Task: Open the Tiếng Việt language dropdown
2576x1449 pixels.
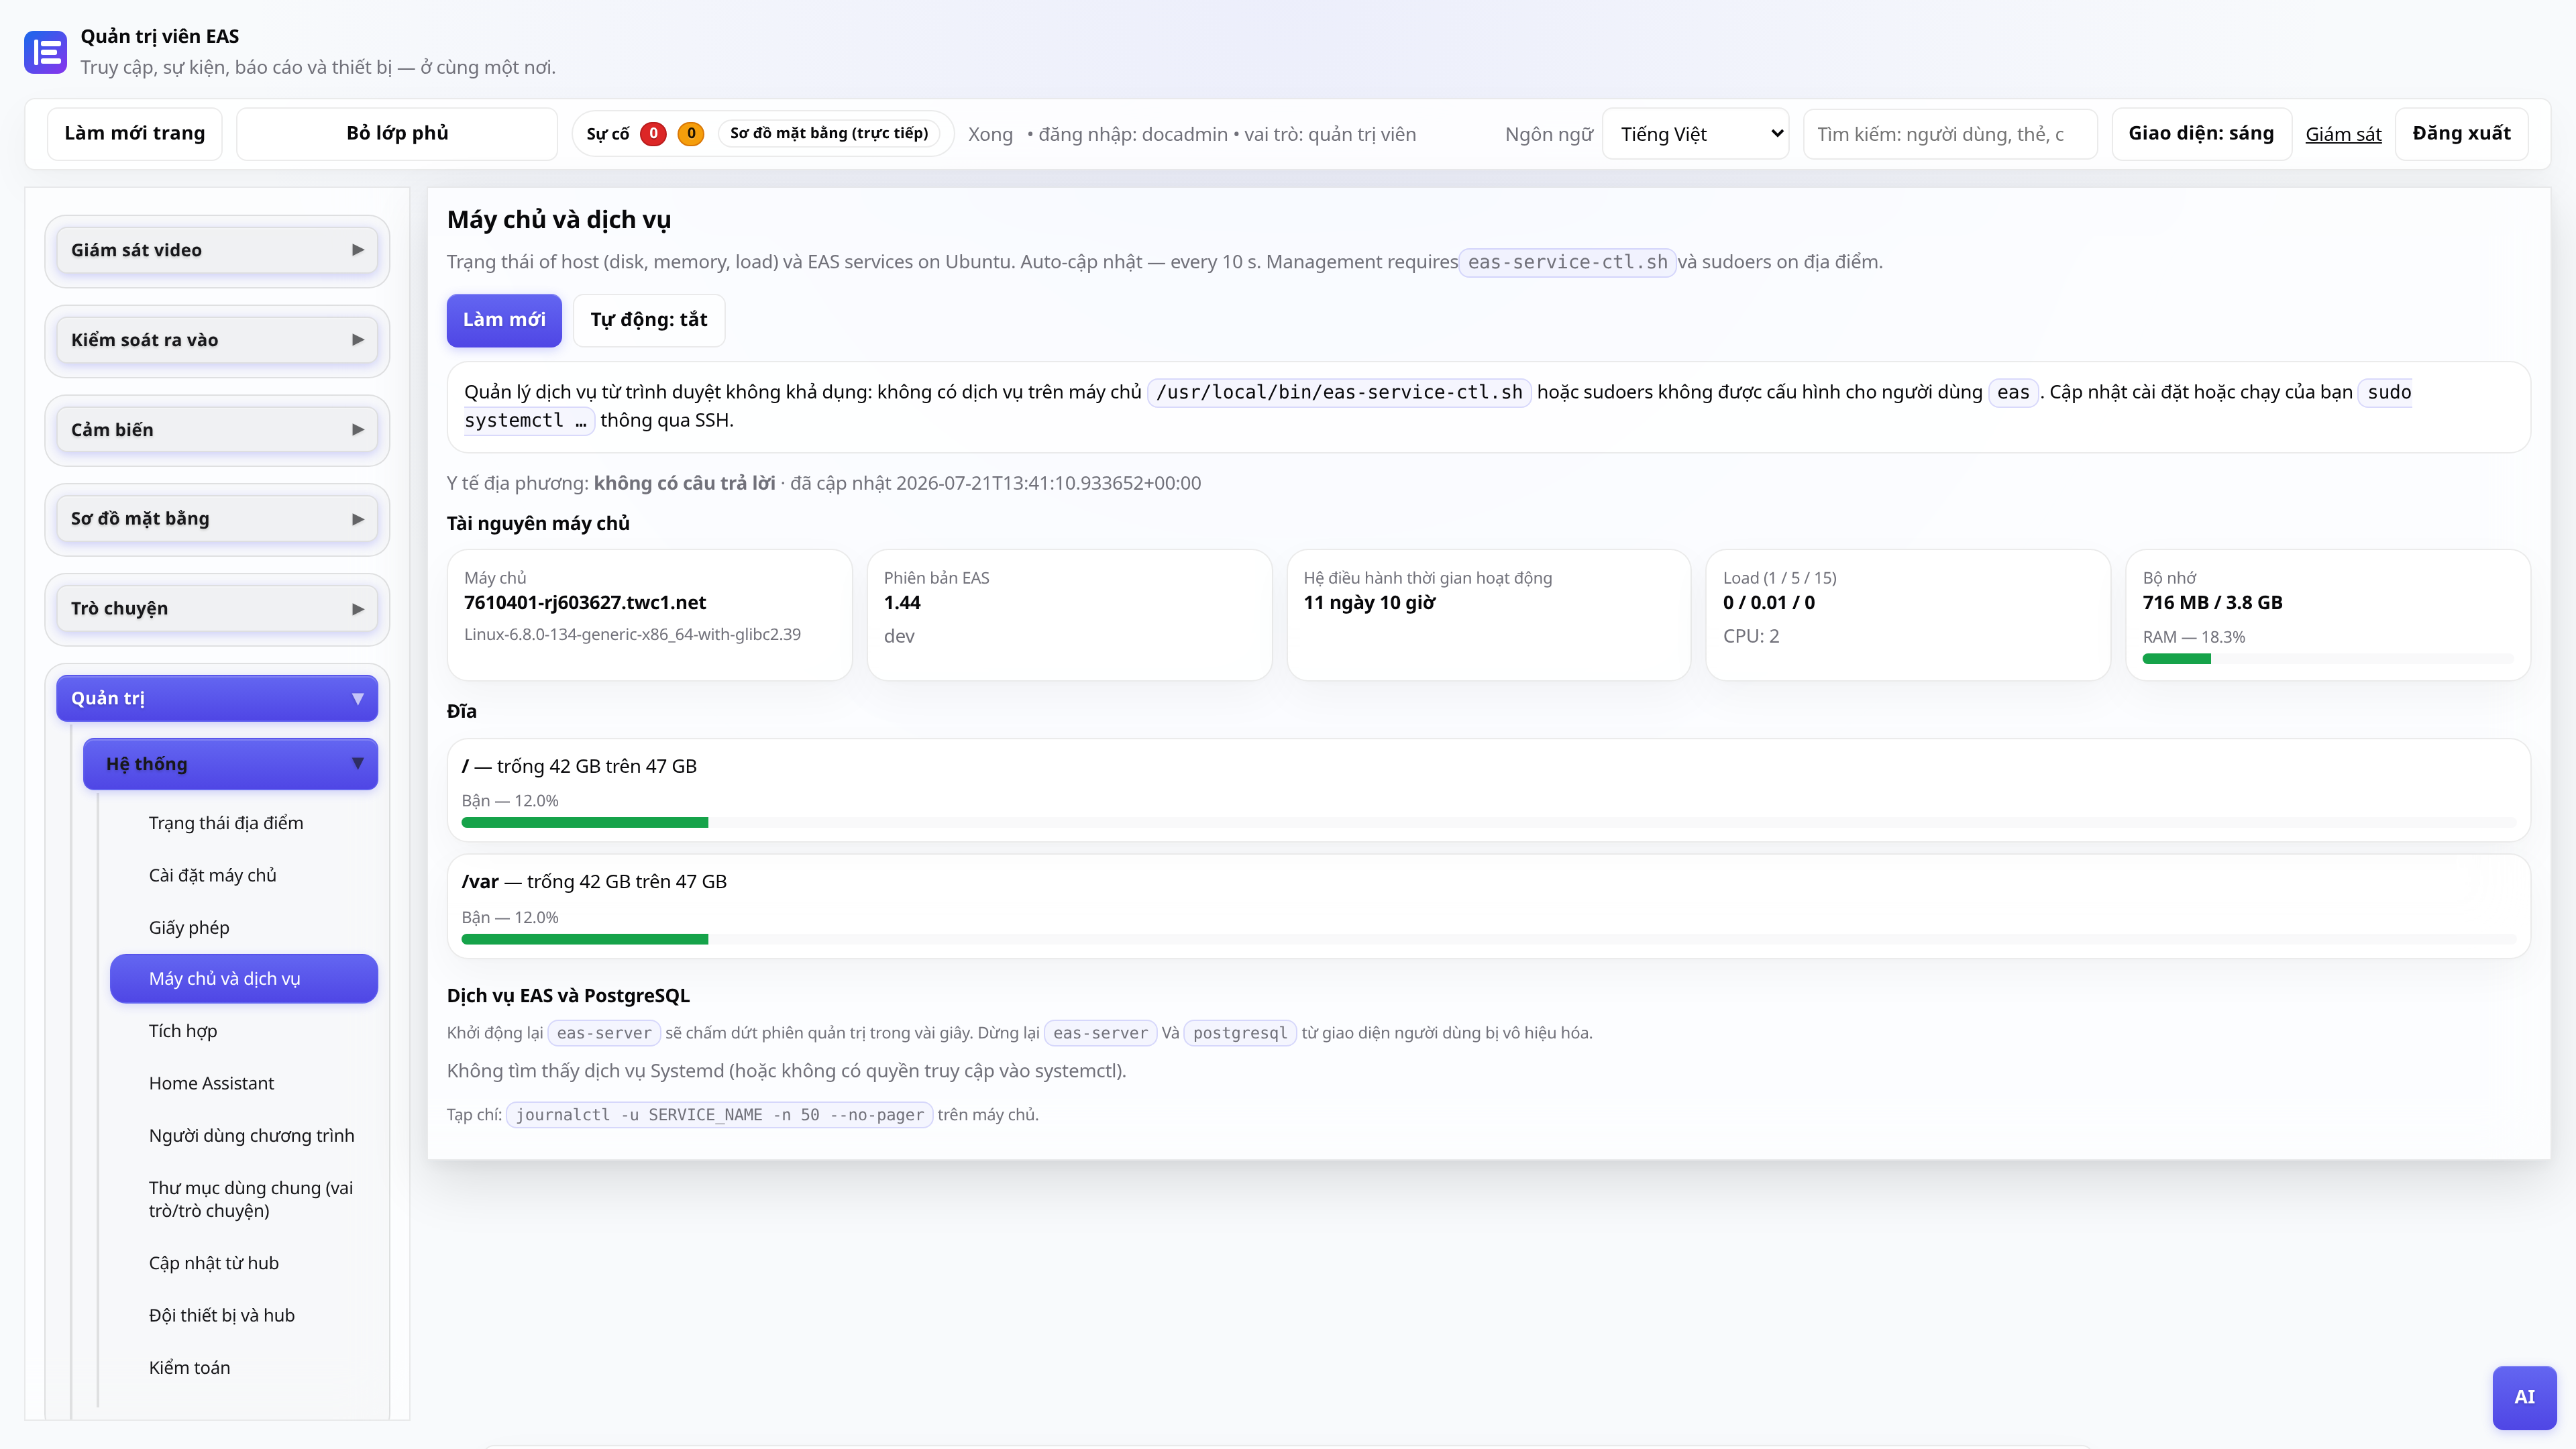Action: tap(1696, 134)
